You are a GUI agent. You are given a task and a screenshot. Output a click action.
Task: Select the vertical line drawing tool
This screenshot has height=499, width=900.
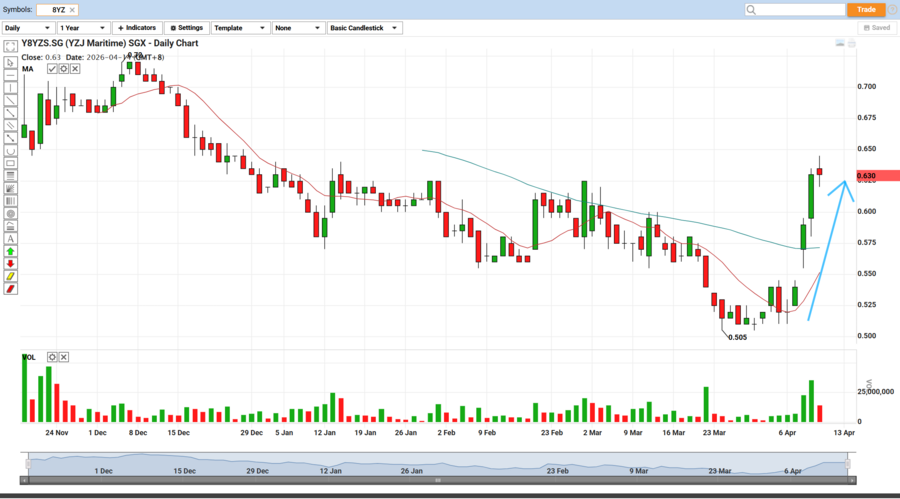point(10,88)
